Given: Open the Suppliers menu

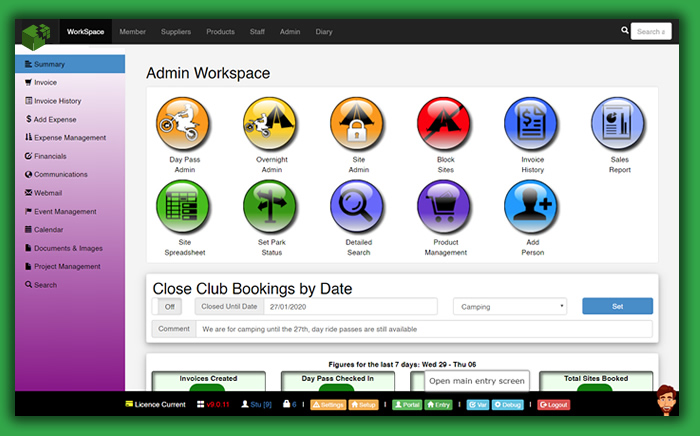Looking at the screenshot, I should tap(176, 32).
